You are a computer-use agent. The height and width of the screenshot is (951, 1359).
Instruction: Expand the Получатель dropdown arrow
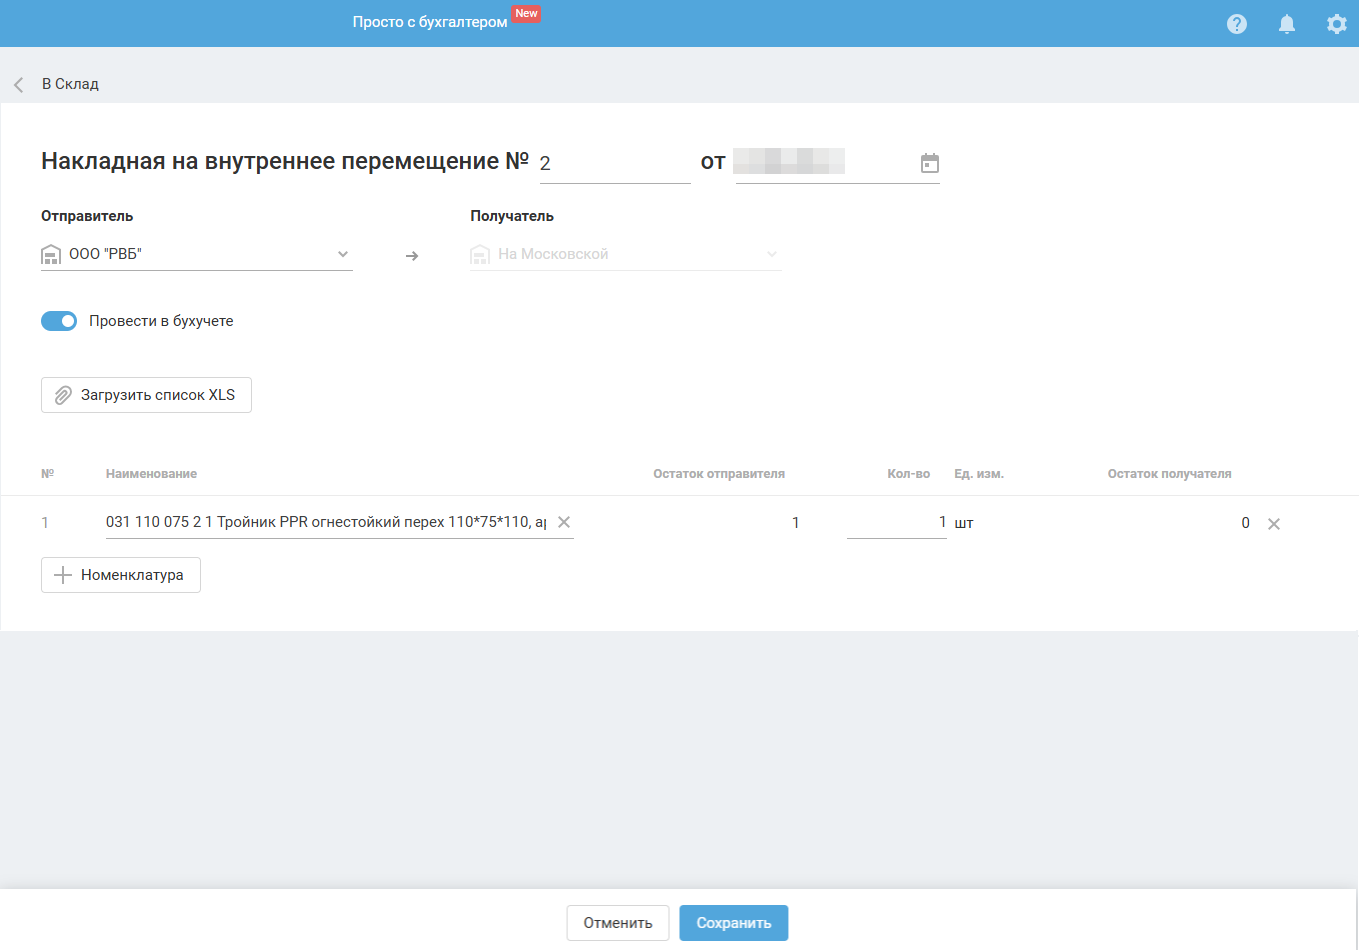[772, 254]
